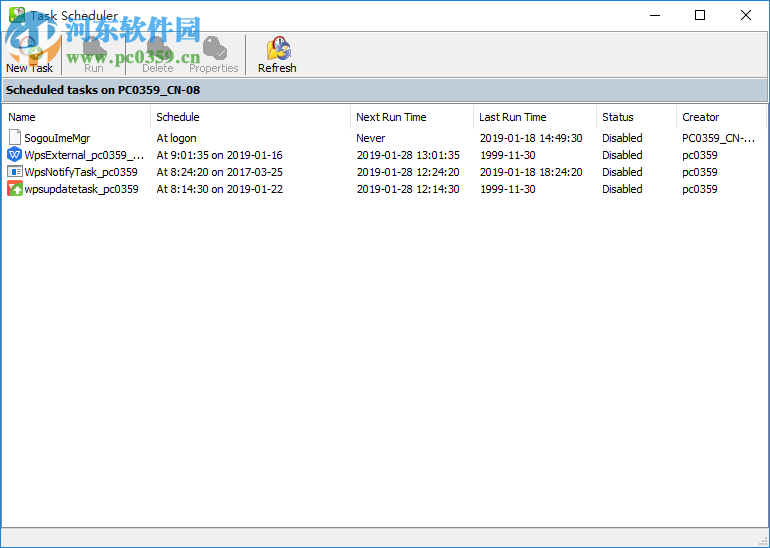Select the wpsupdatetask_pc0359 task name
Screen dimensions: 770x548
(x=82, y=189)
